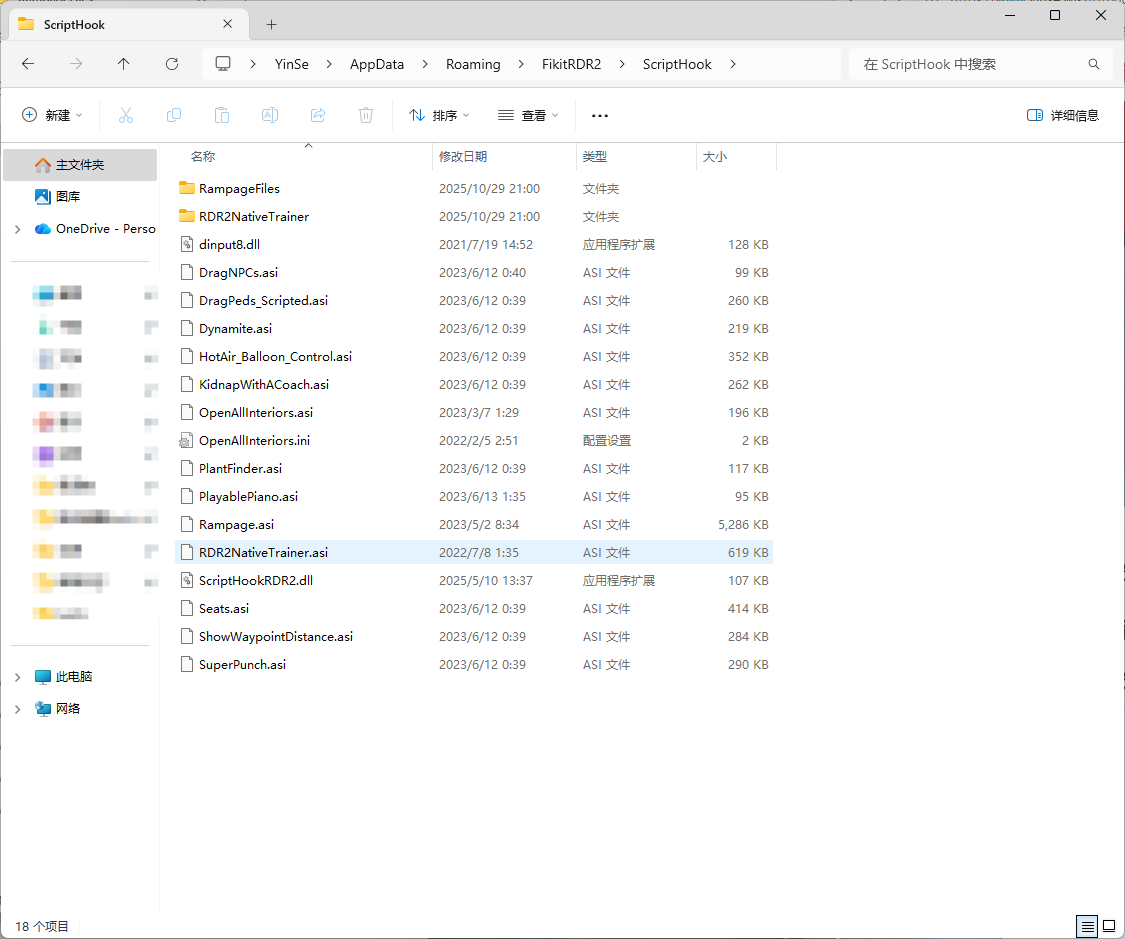Open a new tab with plus button
This screenshot has height=939, width=1125.
[x=271, y=24]
